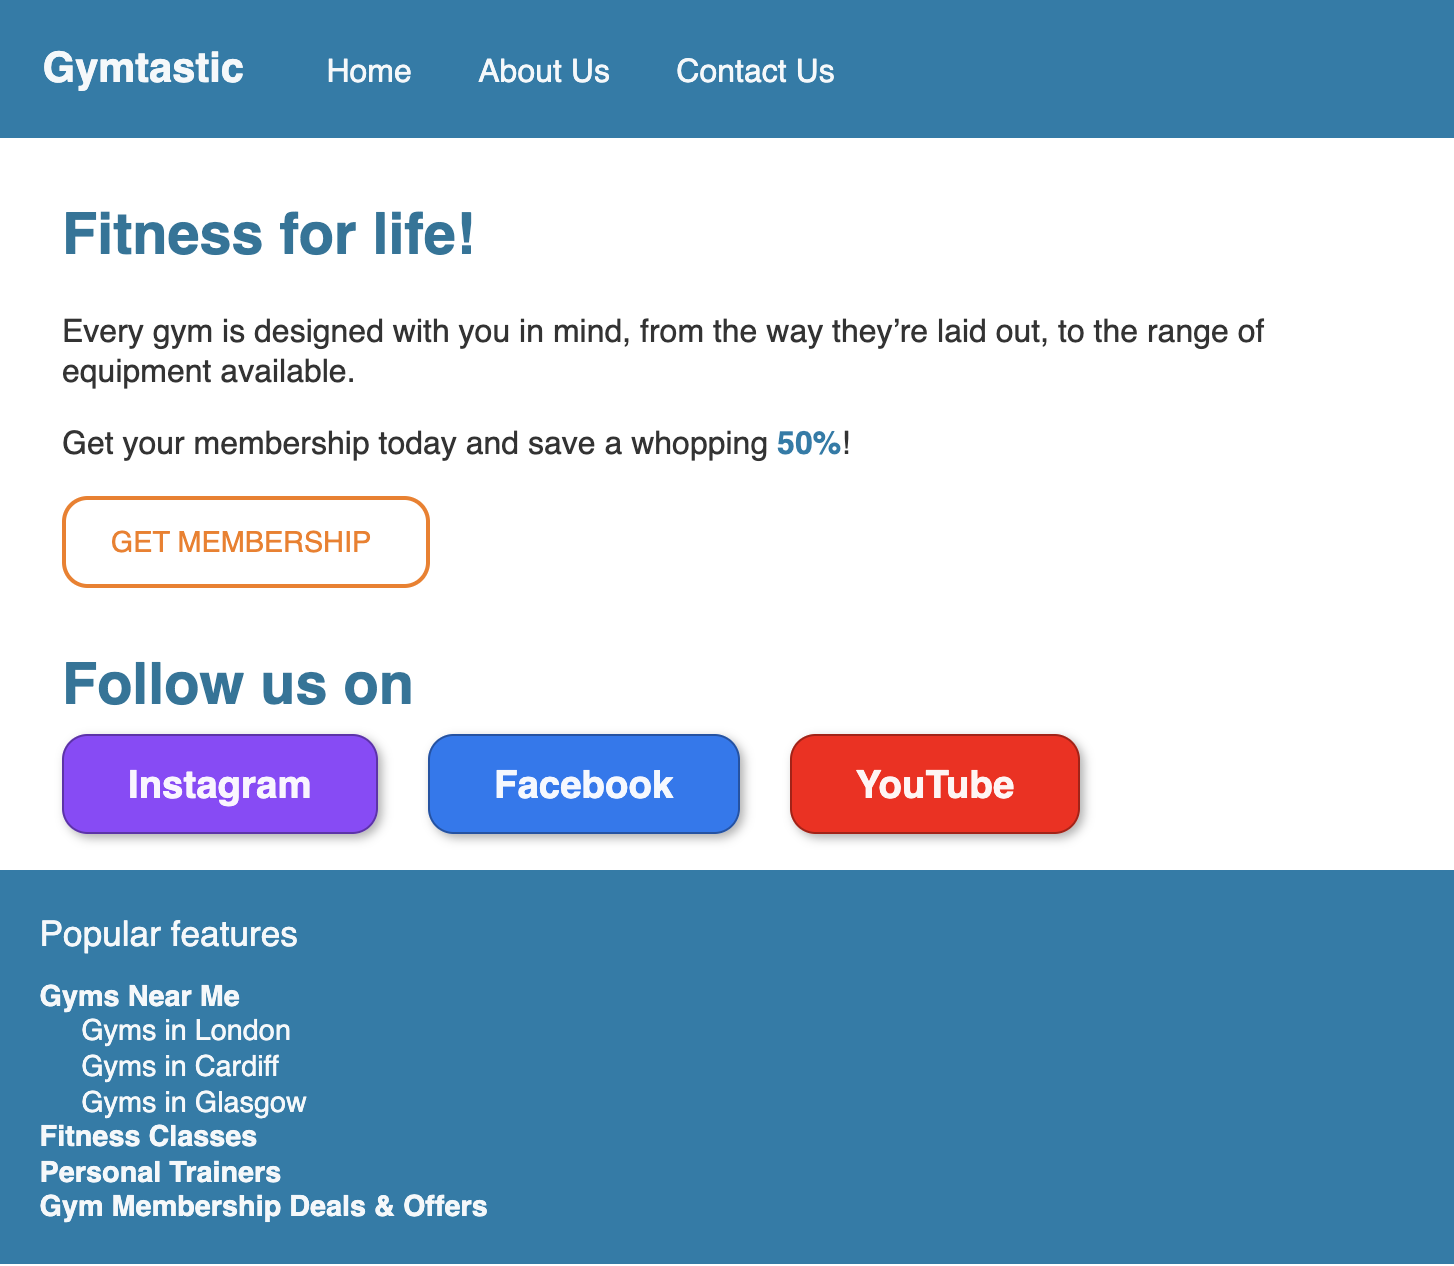Click the 50% discount link

coord(807,443)
